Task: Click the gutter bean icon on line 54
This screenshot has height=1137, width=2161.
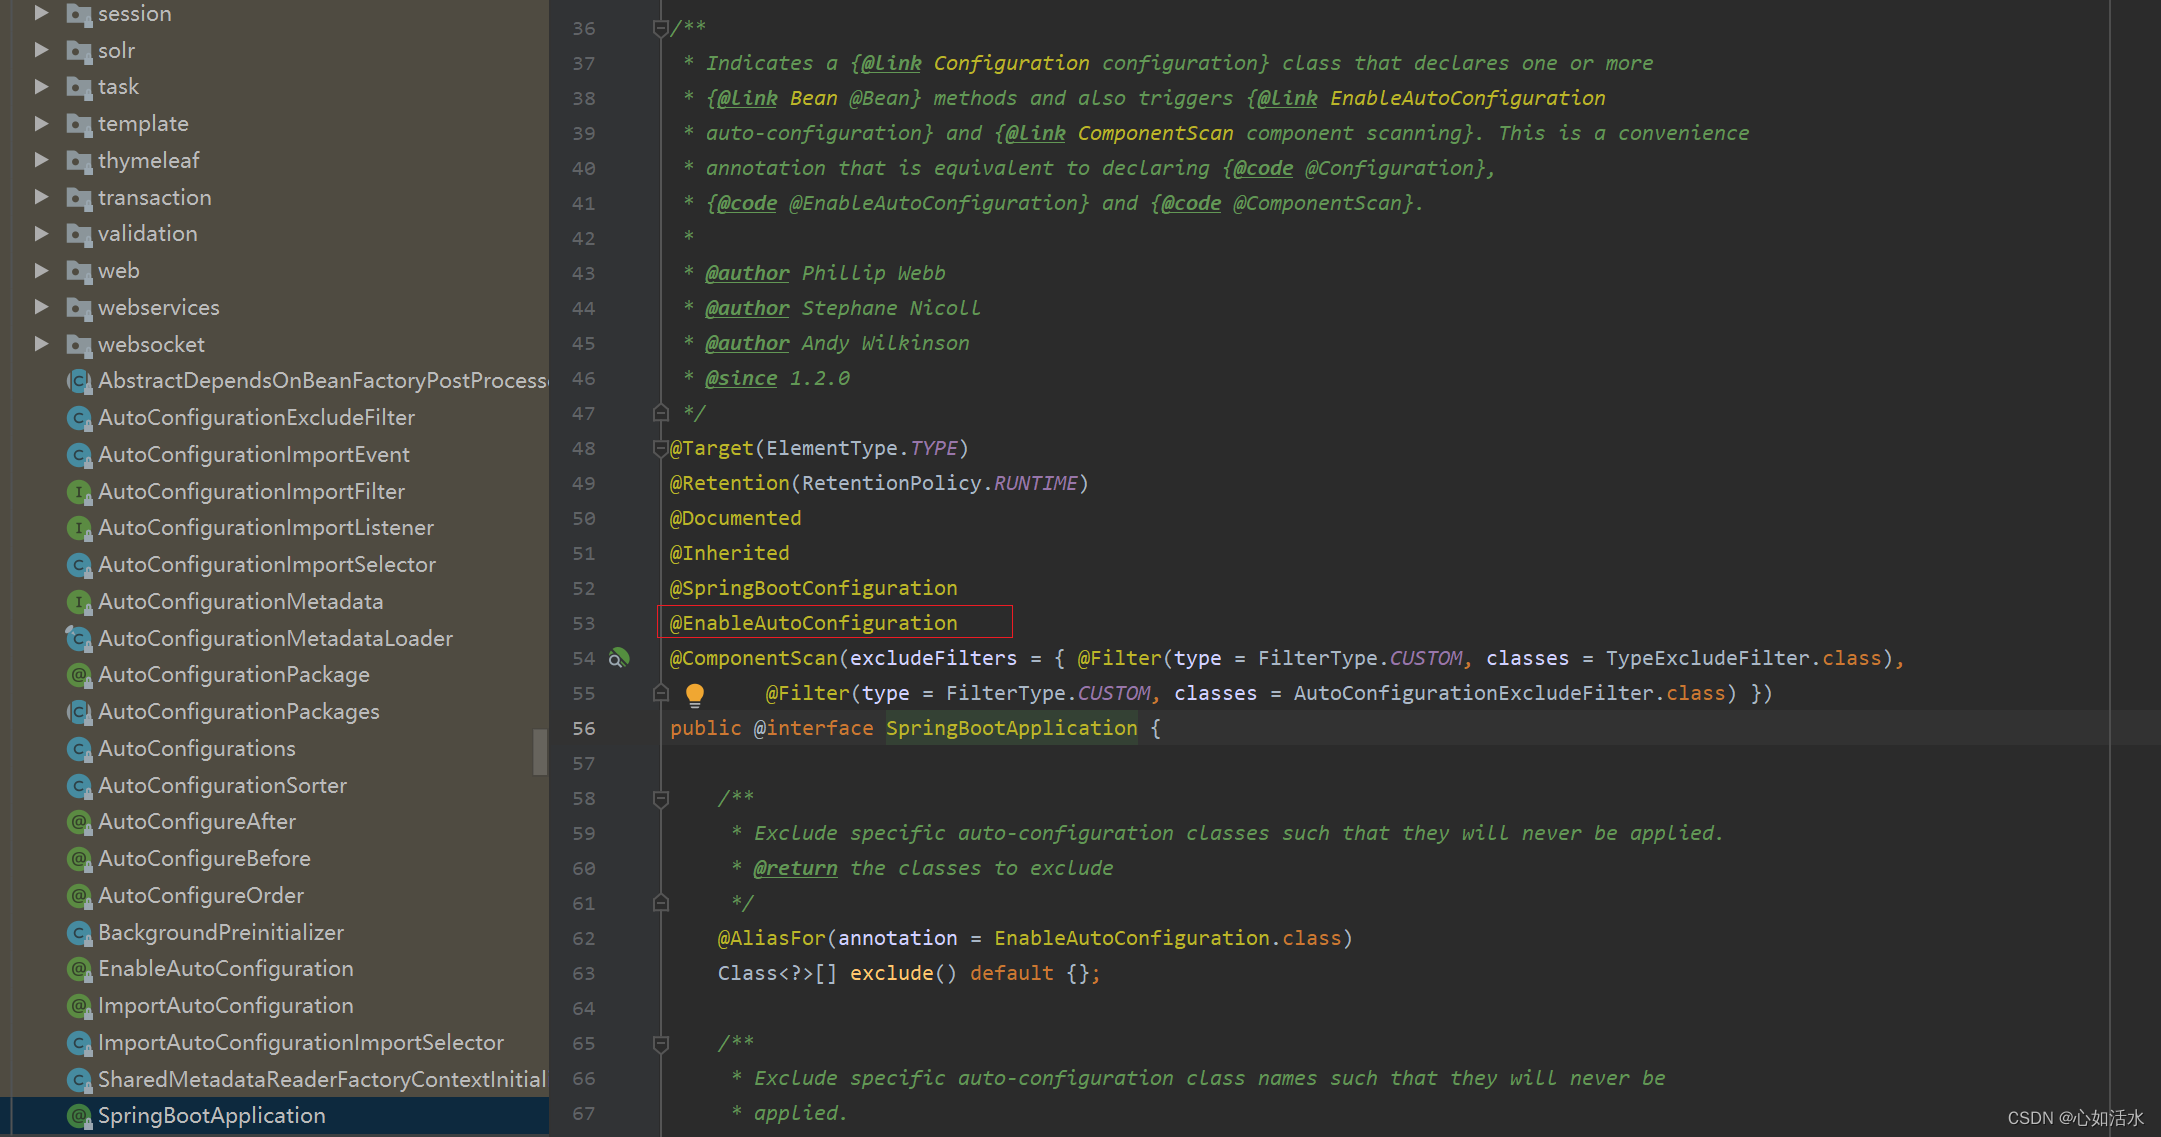Action: coord(620,658)
